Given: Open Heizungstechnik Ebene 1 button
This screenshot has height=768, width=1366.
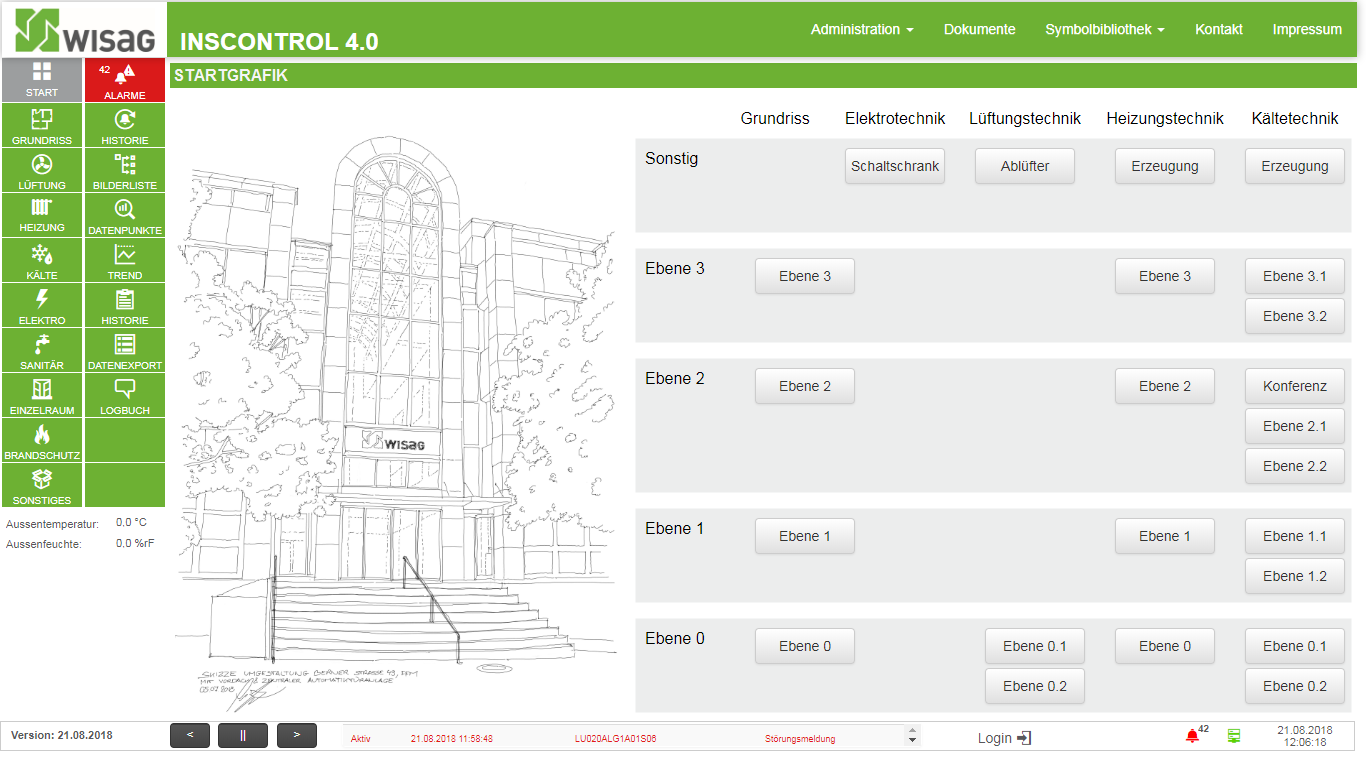Looking at the screenshot, I should (1165, 536).
